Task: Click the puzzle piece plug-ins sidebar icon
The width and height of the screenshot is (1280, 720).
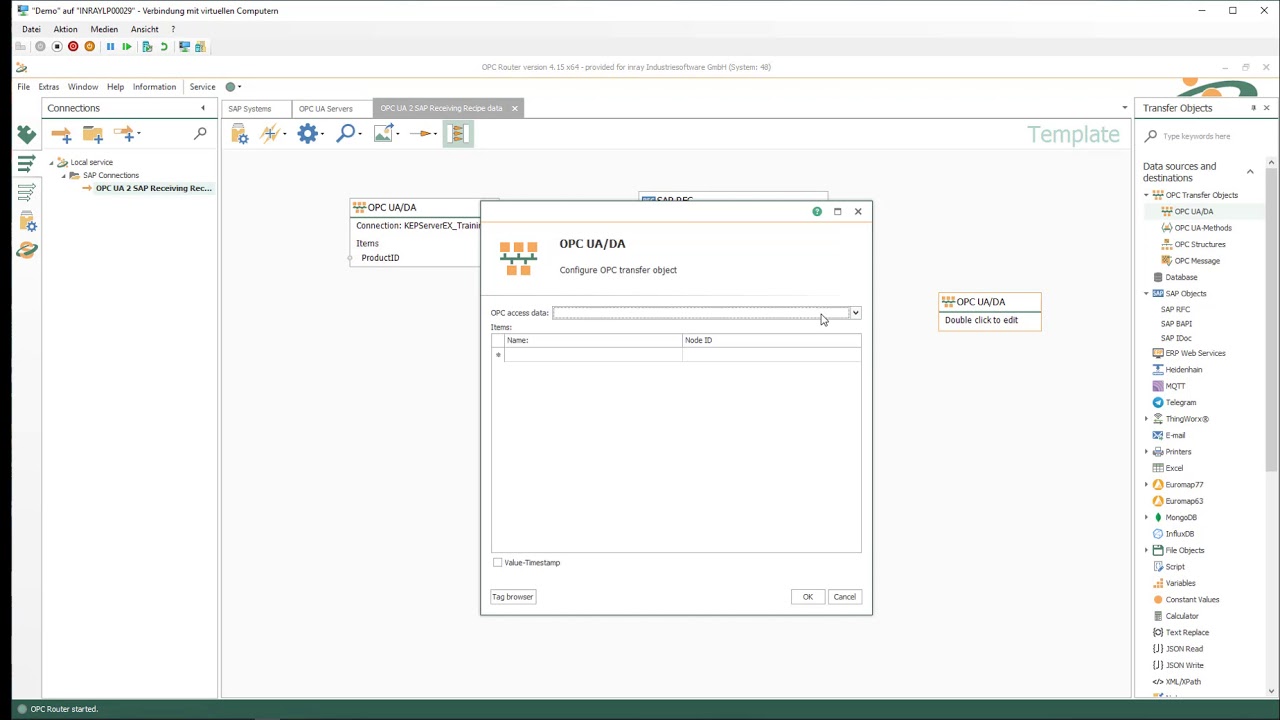Action: point(27,133)
